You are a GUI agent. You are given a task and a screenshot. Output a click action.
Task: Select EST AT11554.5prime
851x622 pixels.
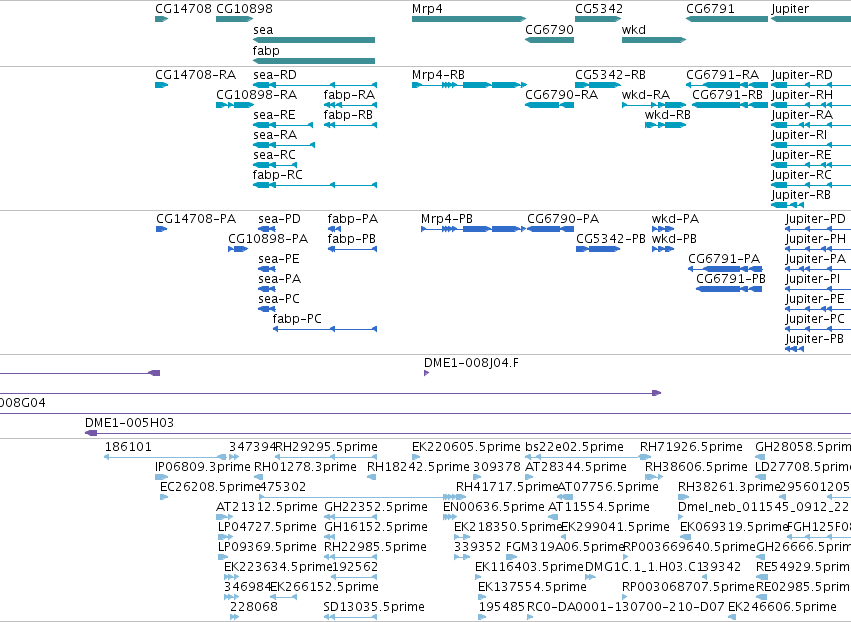(x=552, y=517)
